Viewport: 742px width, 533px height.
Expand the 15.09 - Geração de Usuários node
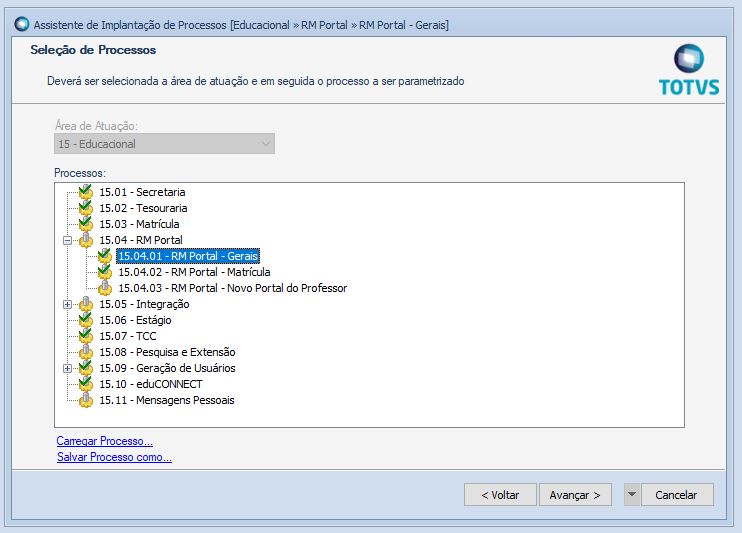67,368
